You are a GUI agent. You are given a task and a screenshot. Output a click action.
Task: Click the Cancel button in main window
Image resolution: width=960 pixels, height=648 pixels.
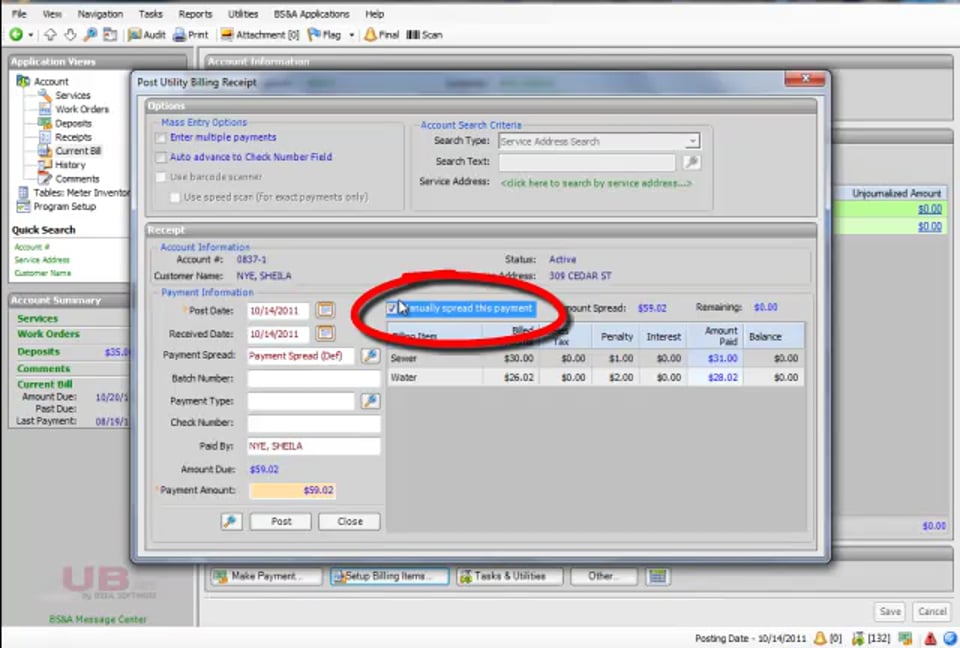[932, 611]
